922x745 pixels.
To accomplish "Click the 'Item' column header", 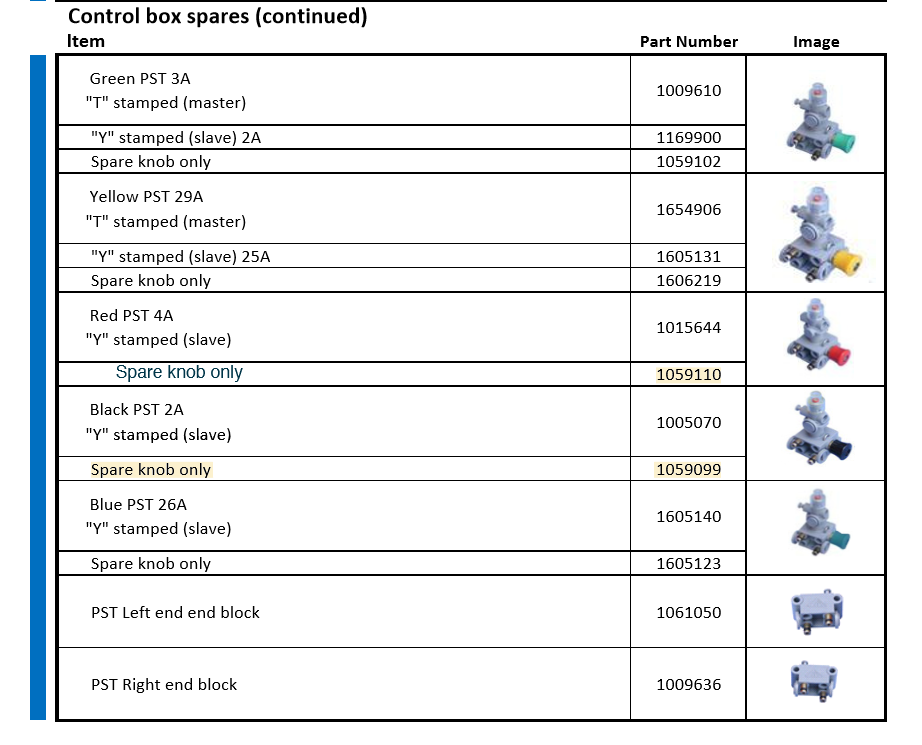I will (x=86, y=41).
